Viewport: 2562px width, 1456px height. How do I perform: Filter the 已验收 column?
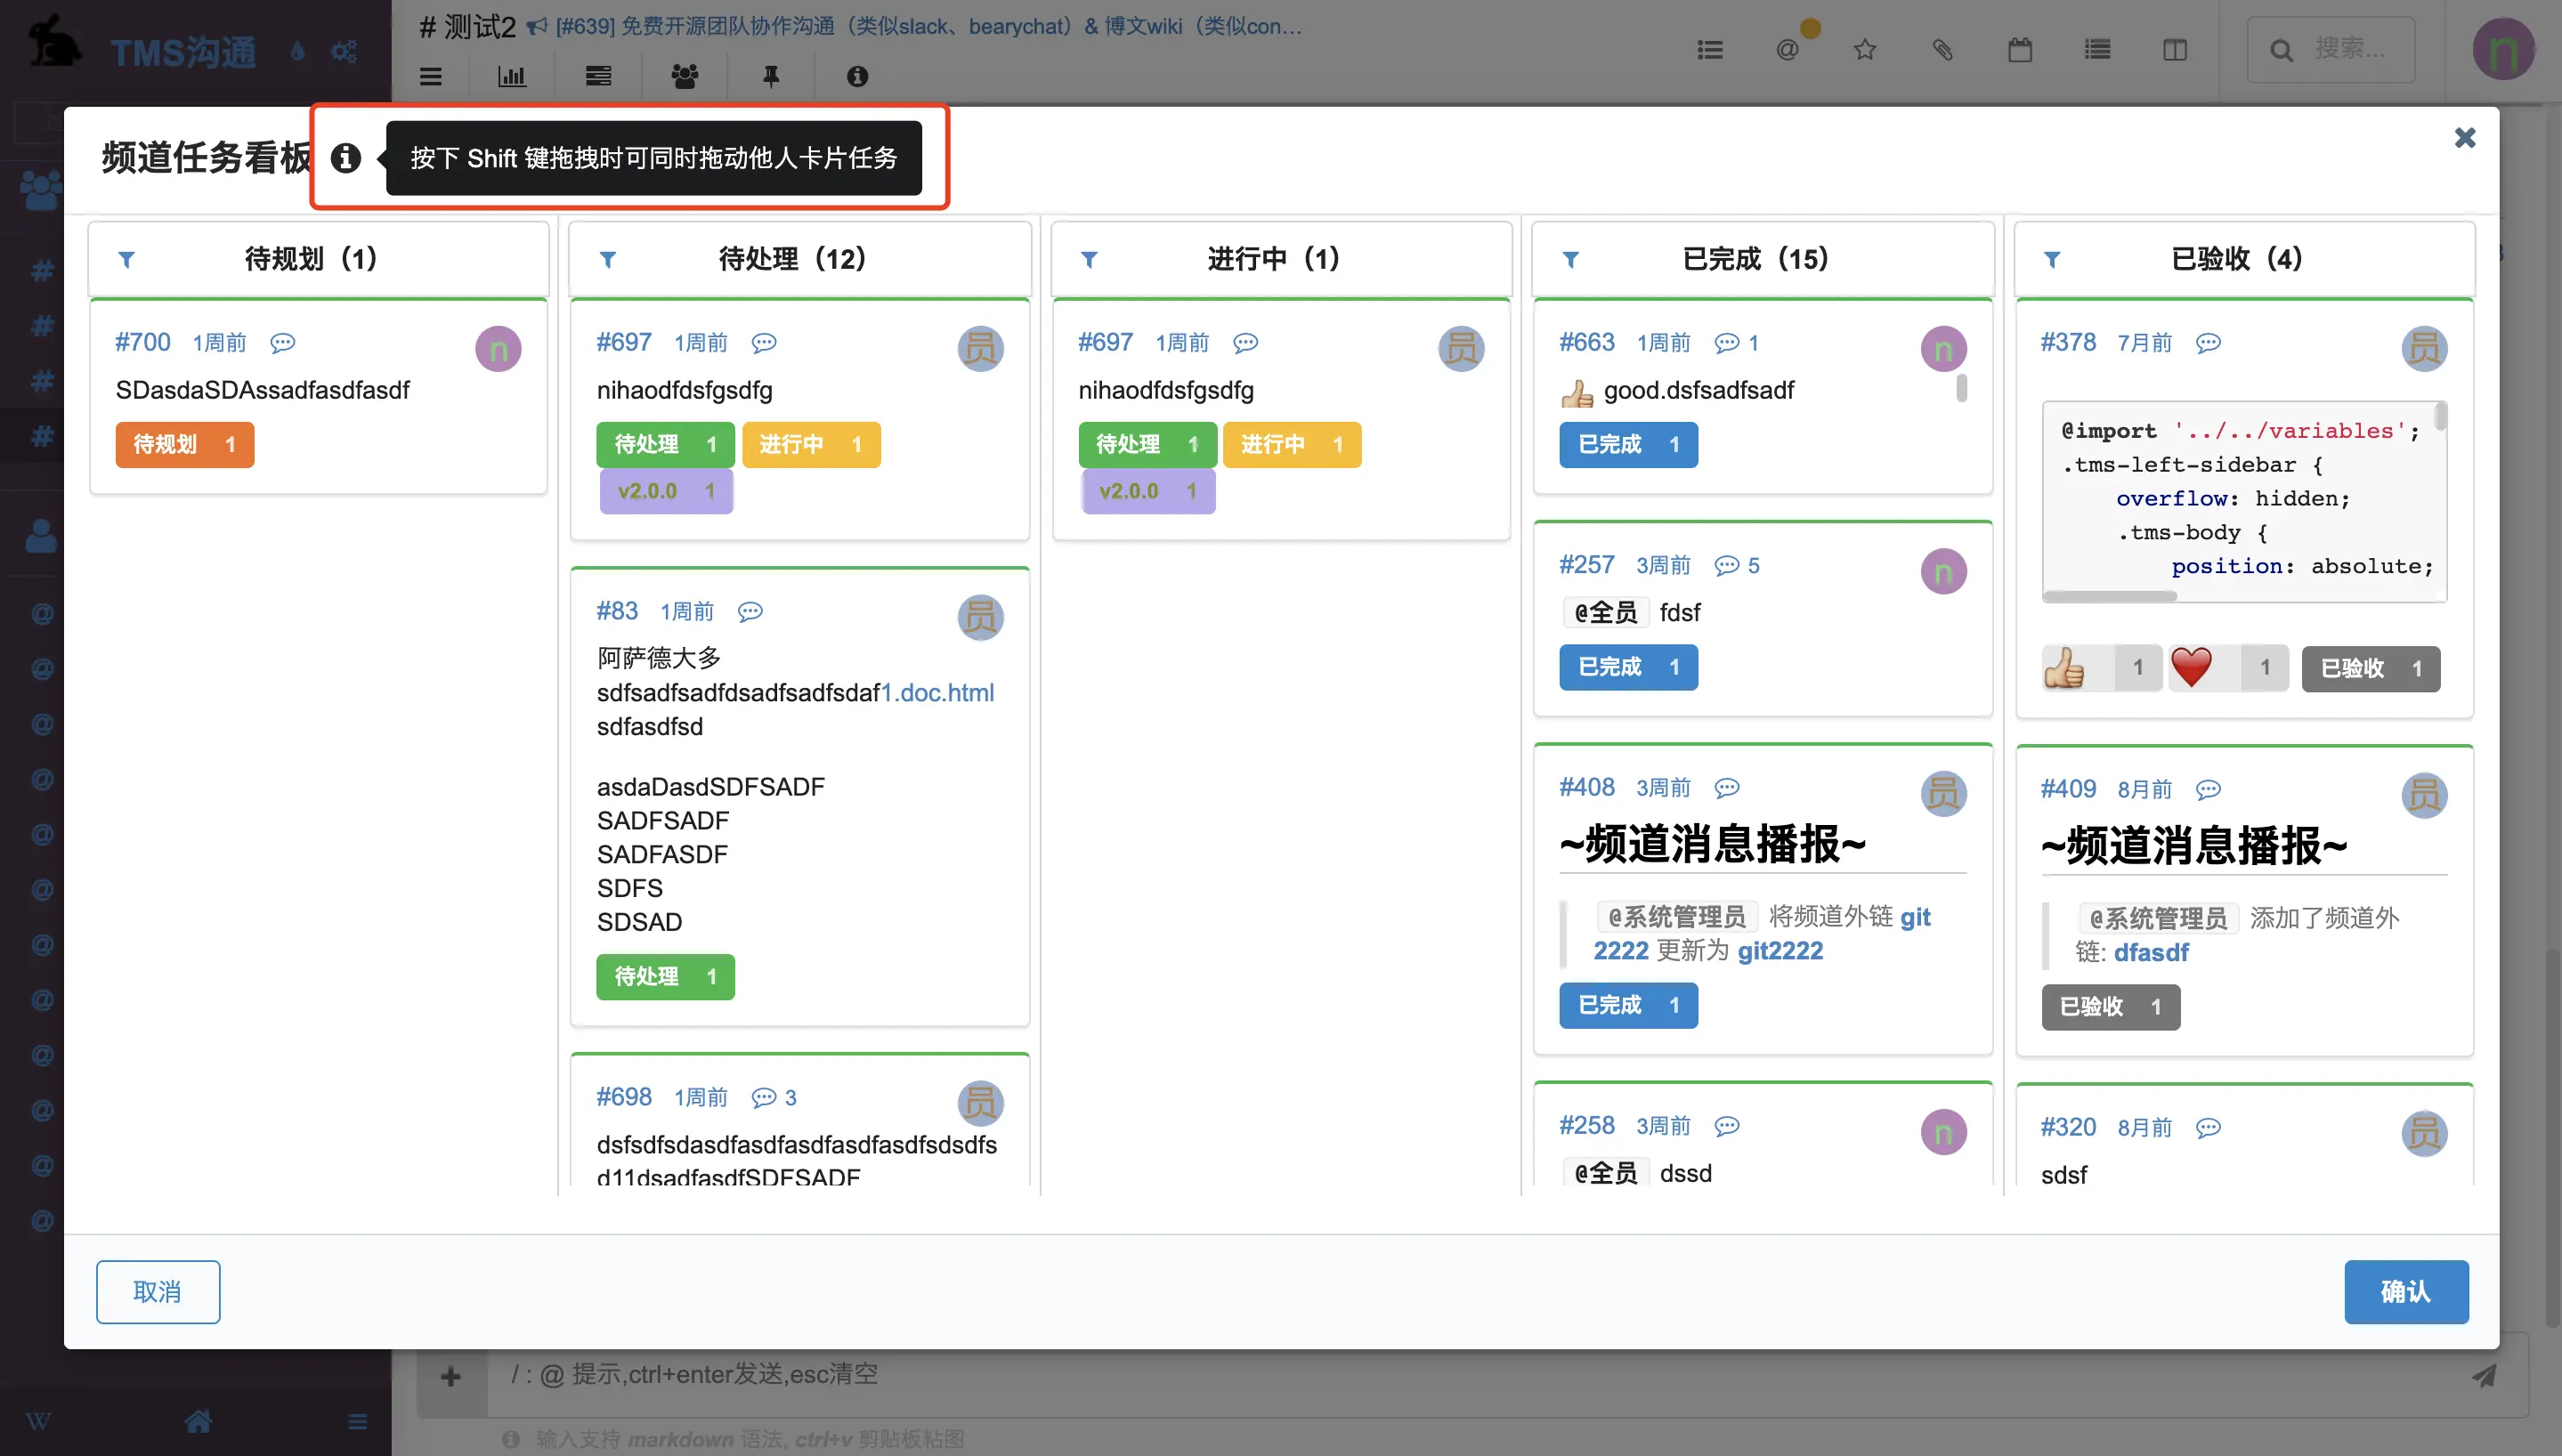(2052, 260)
